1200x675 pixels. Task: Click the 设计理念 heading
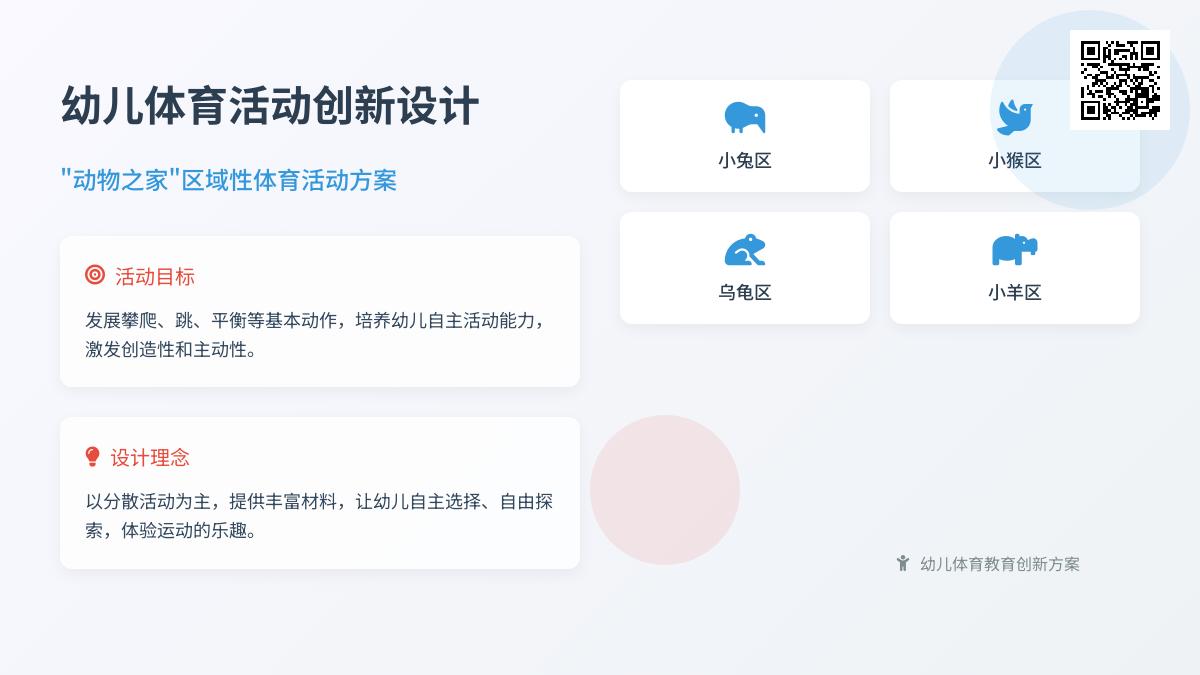pyautogui.click(x=150, y=458)
